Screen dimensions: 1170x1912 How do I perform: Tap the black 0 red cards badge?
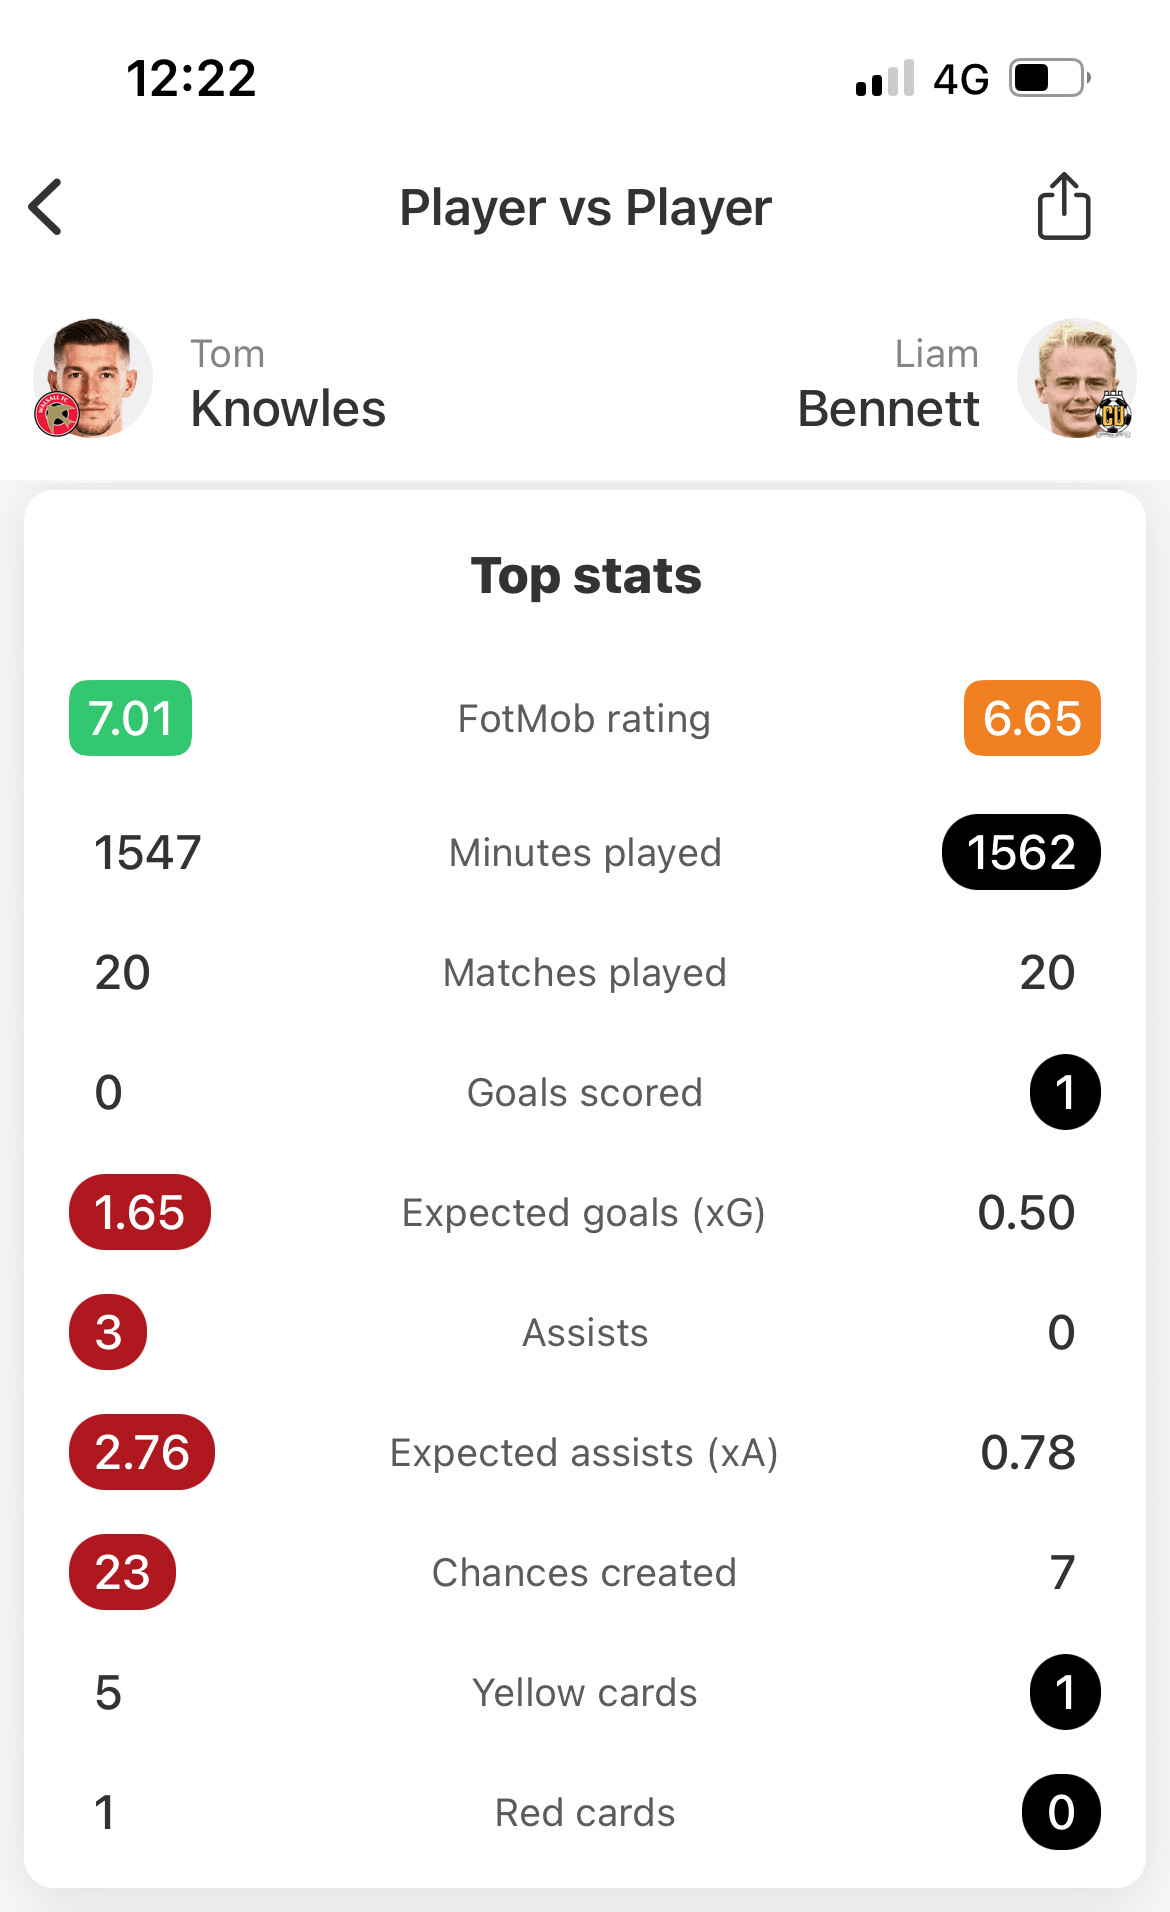tap(1061, 1812)
